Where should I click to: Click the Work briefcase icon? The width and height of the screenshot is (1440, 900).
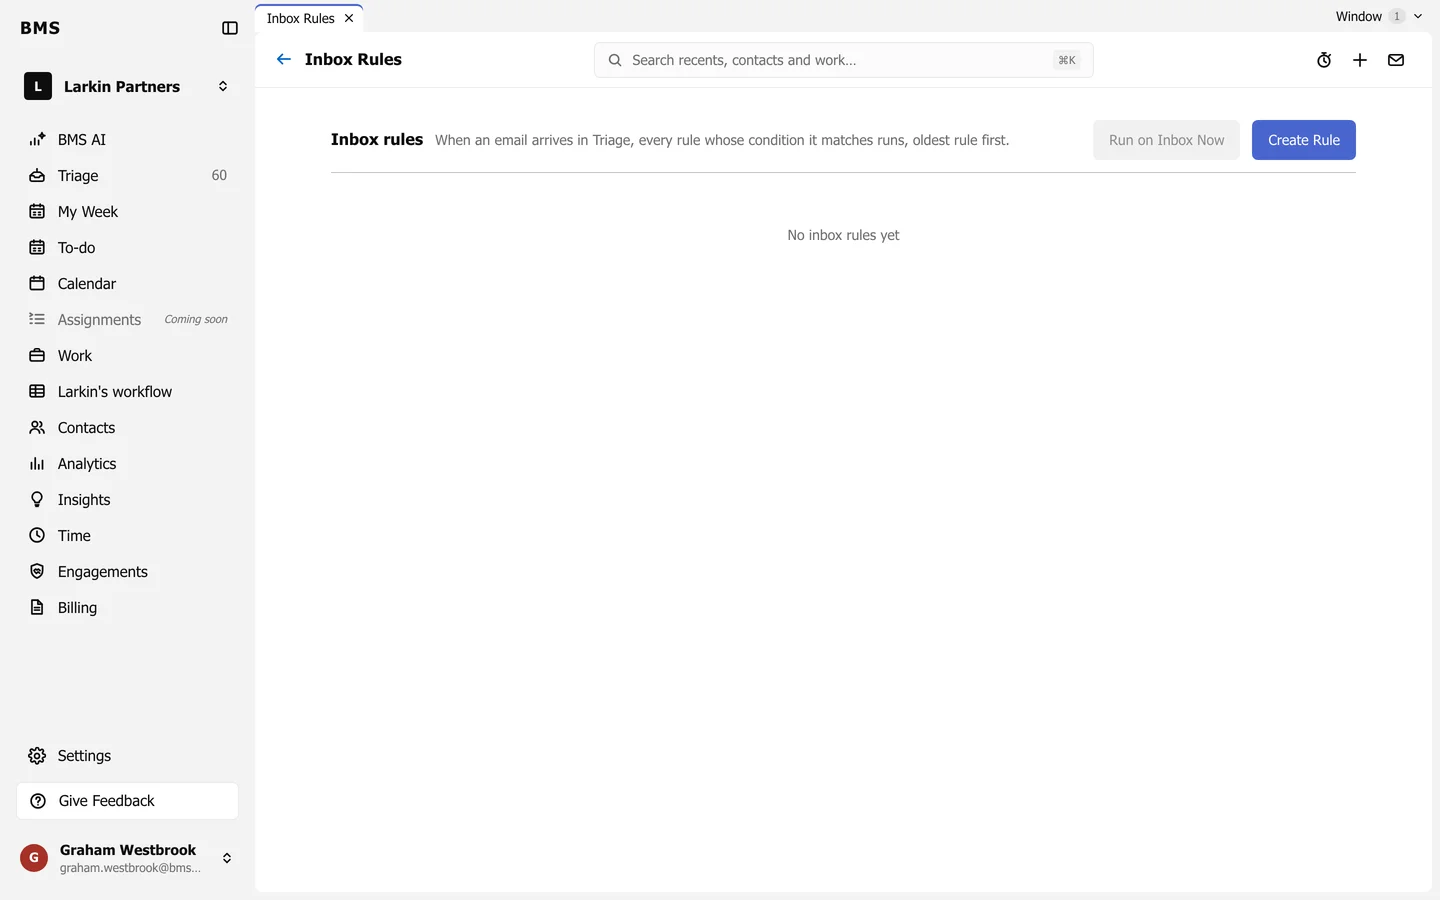pyautogui.click(x=37, y=356)
